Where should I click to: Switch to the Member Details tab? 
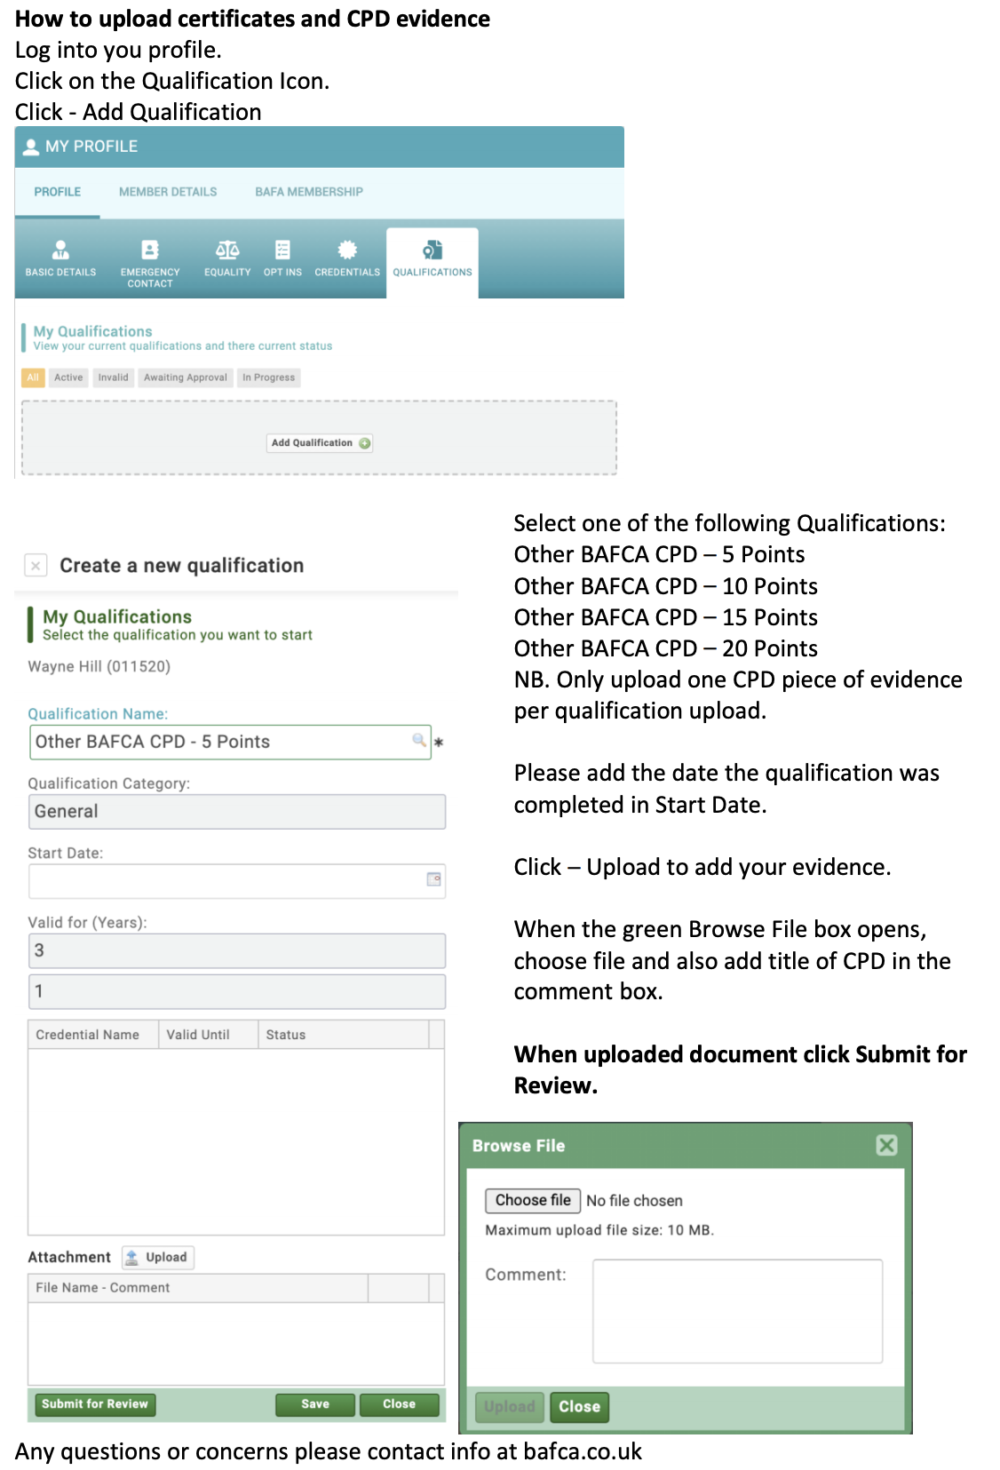click(168, 192)
